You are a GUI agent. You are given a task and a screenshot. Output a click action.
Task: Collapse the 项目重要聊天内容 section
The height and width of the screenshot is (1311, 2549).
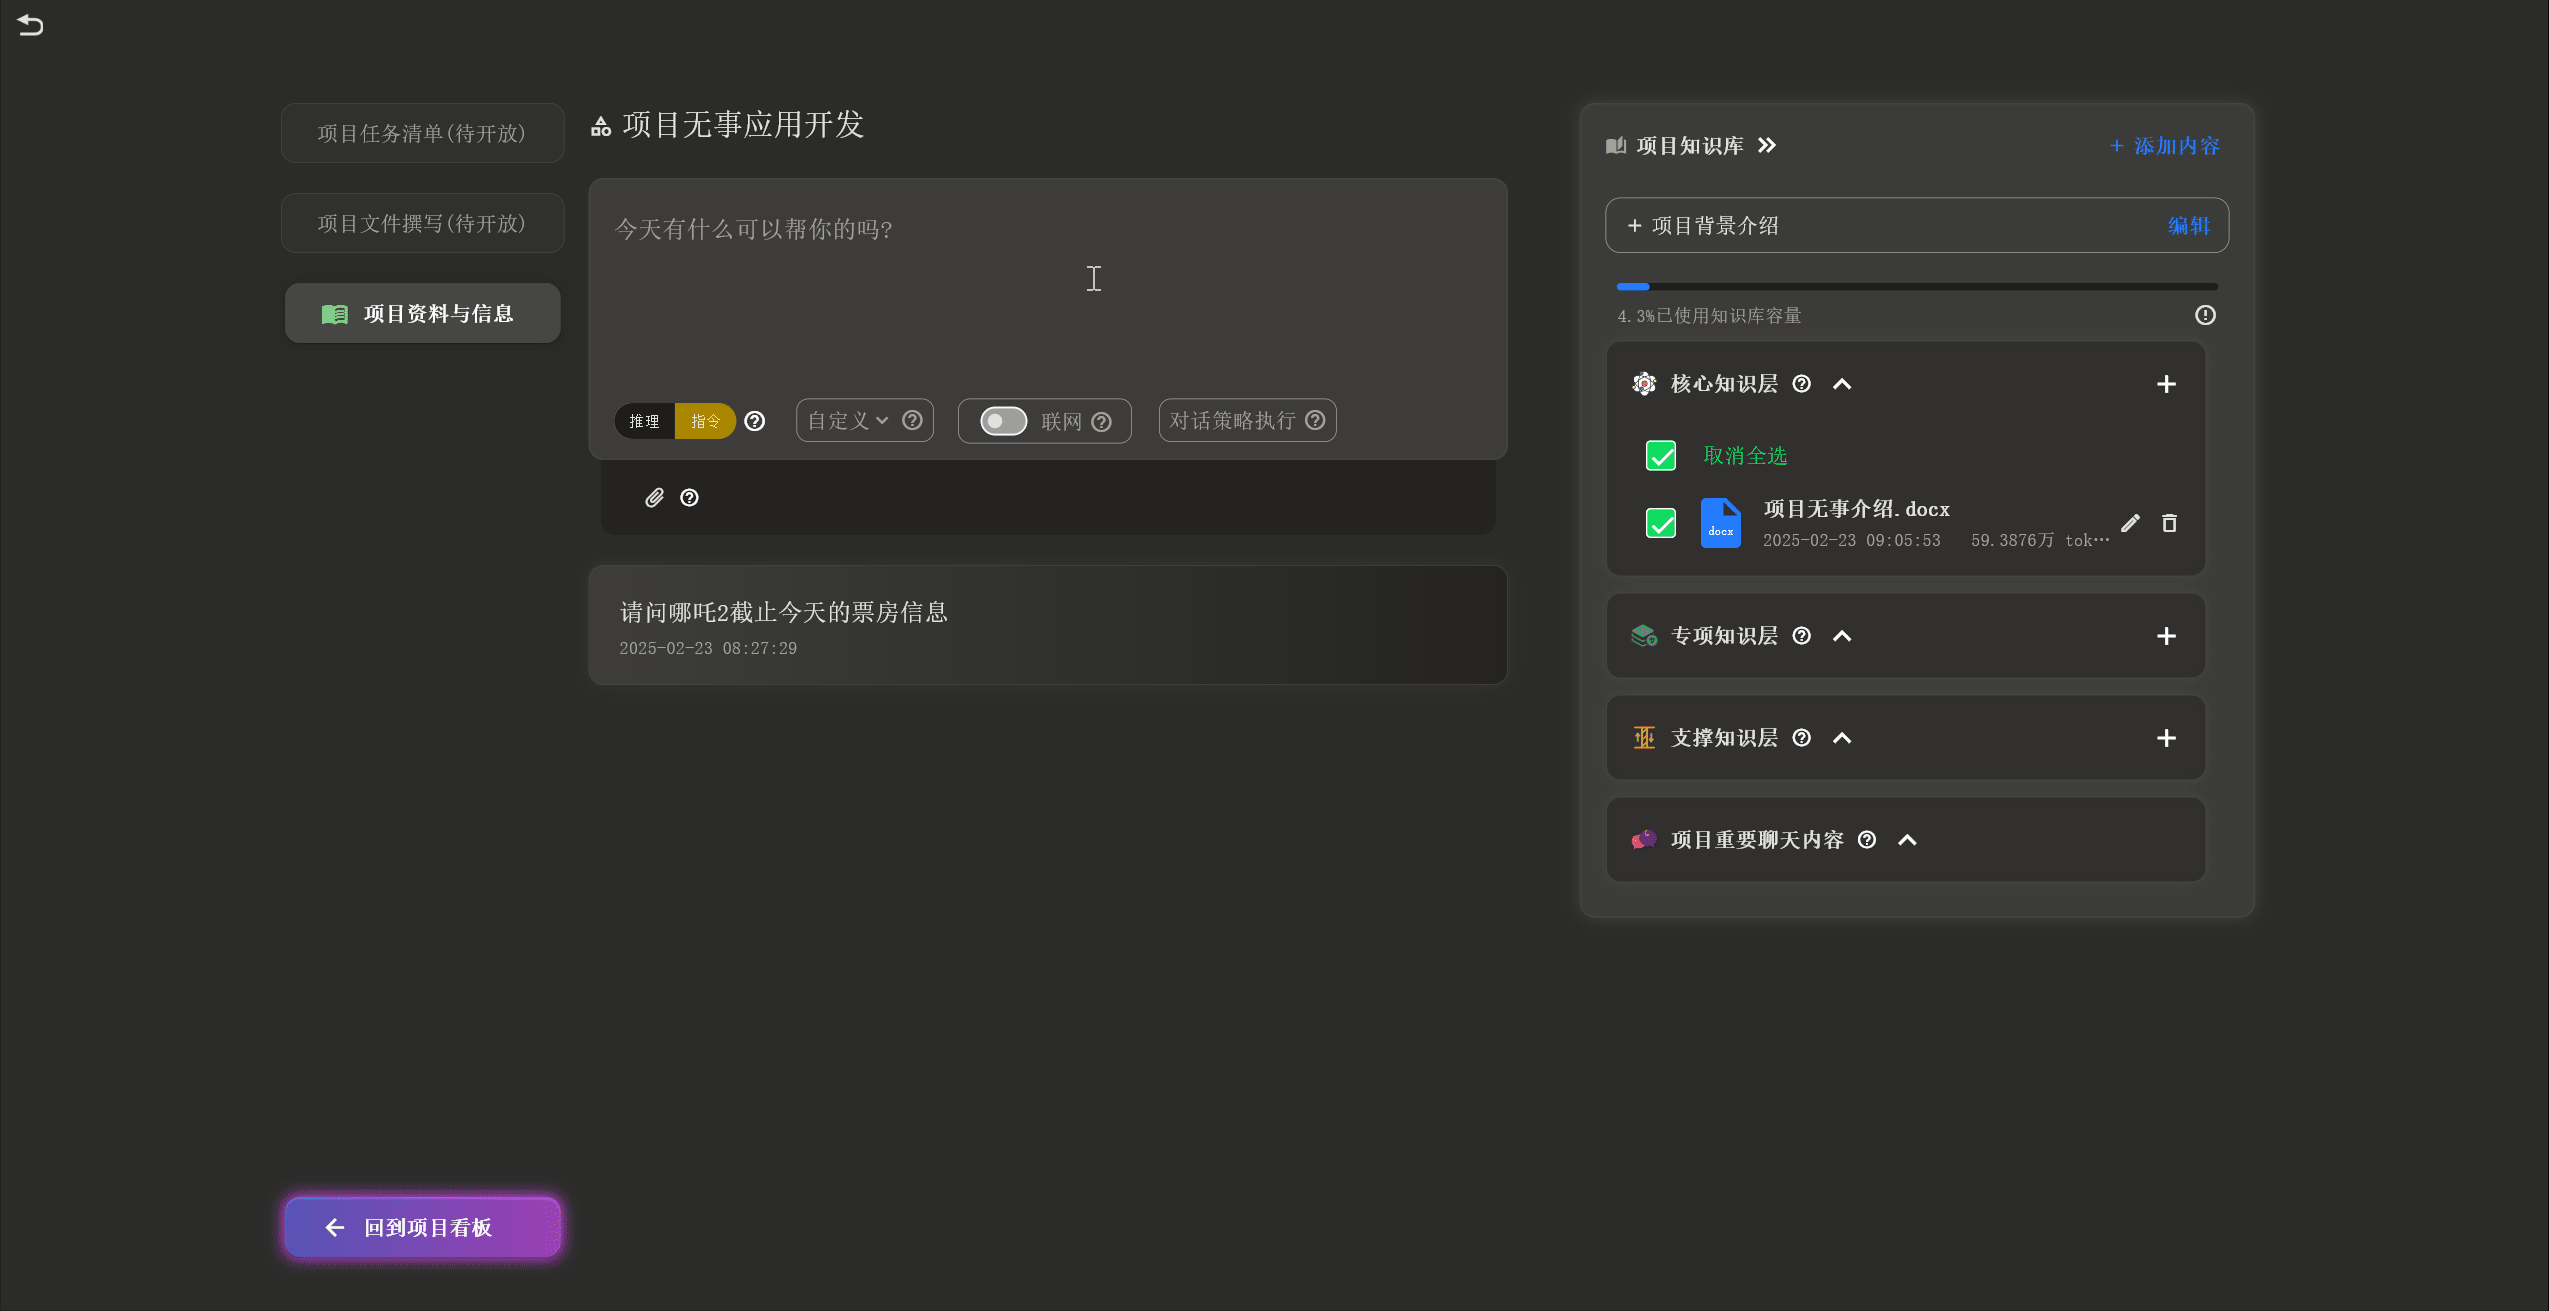(1907, 840)
